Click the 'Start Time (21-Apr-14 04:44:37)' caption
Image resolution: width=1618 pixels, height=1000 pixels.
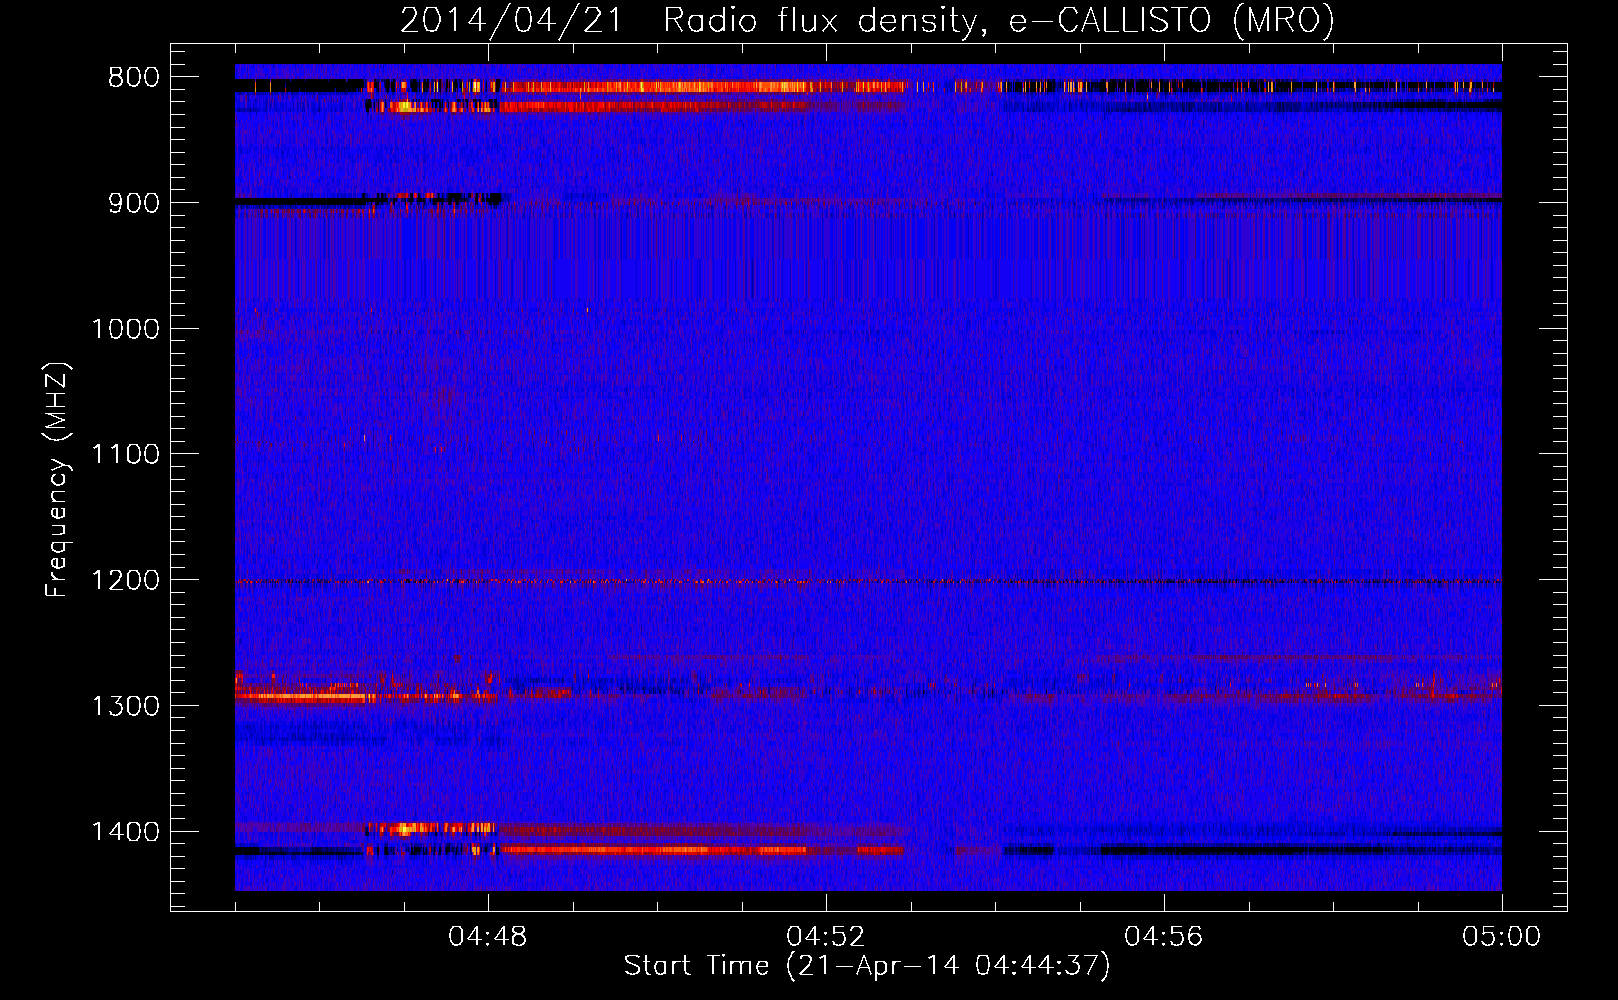click(x=867, y=966)
